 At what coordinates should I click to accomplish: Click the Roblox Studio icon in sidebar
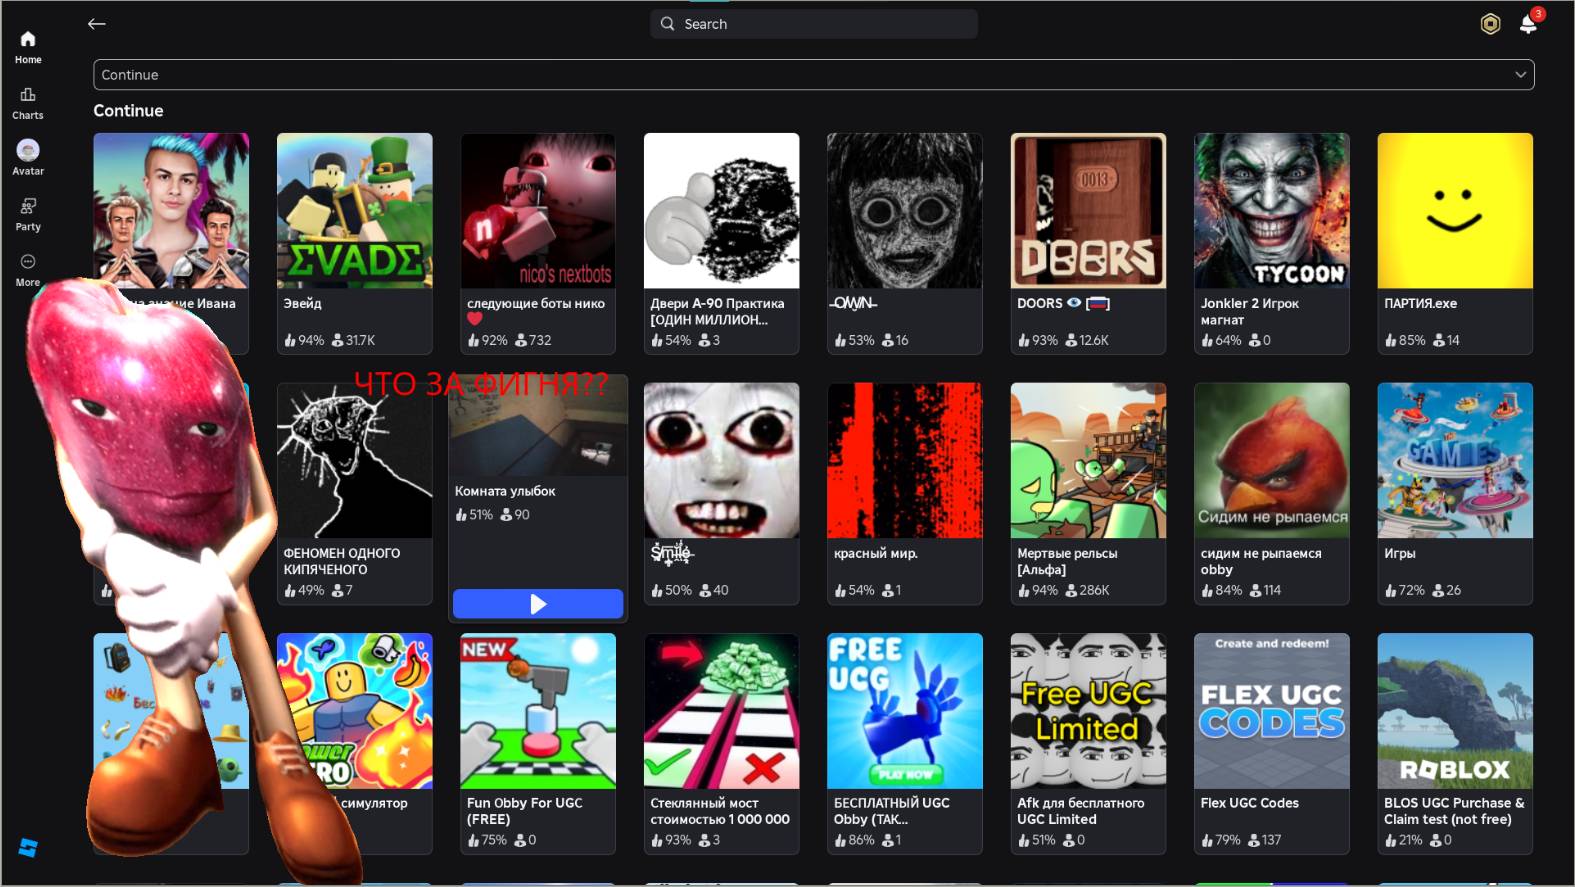point(28,848)
